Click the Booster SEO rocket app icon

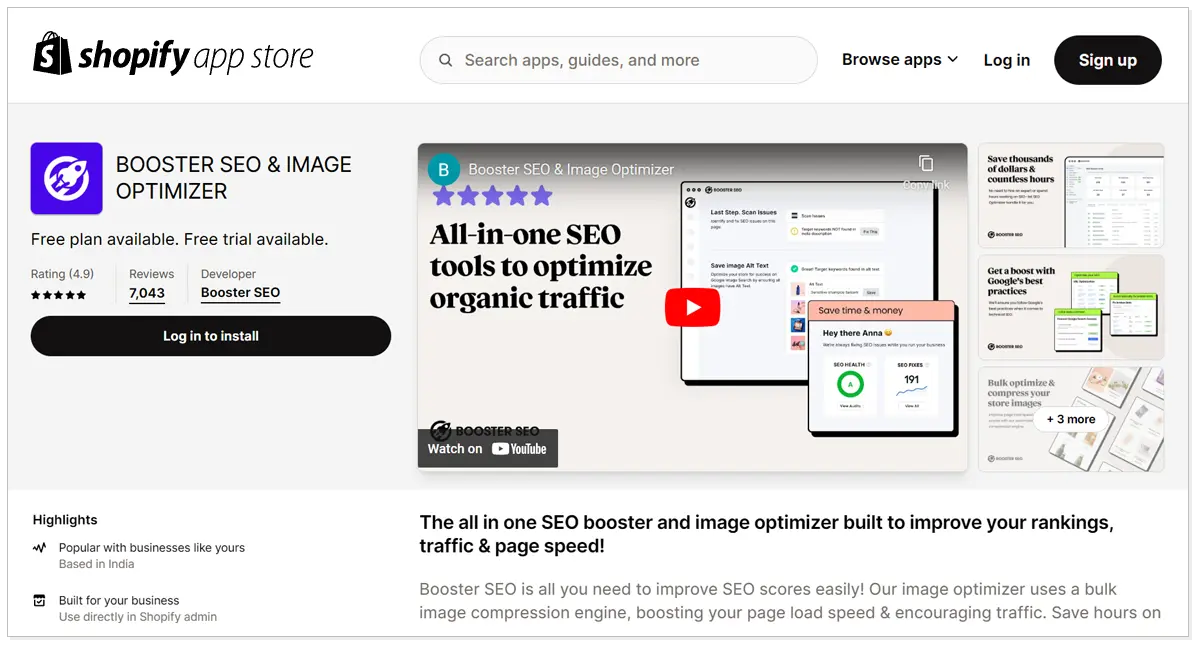tap(67, 178)
